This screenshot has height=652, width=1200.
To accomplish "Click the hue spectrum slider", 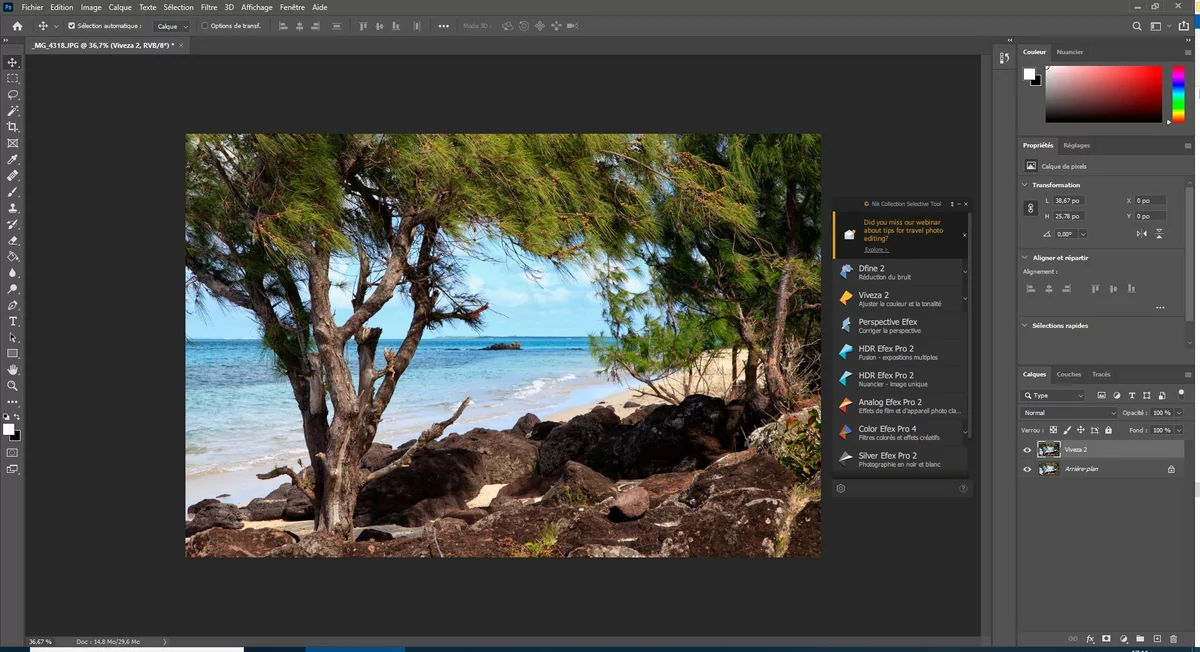I will click(1178, 94).
